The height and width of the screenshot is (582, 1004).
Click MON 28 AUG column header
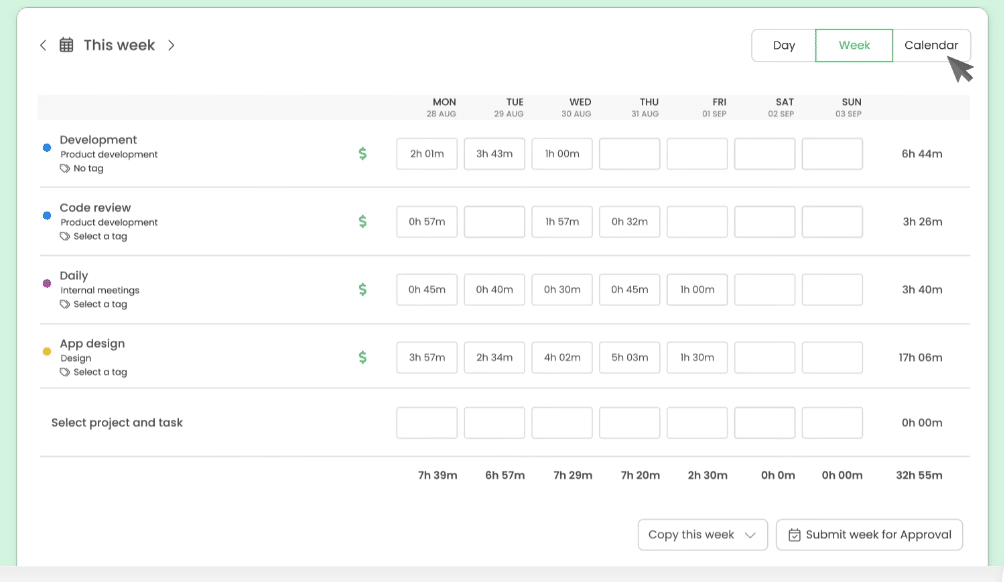click(442, 107)
